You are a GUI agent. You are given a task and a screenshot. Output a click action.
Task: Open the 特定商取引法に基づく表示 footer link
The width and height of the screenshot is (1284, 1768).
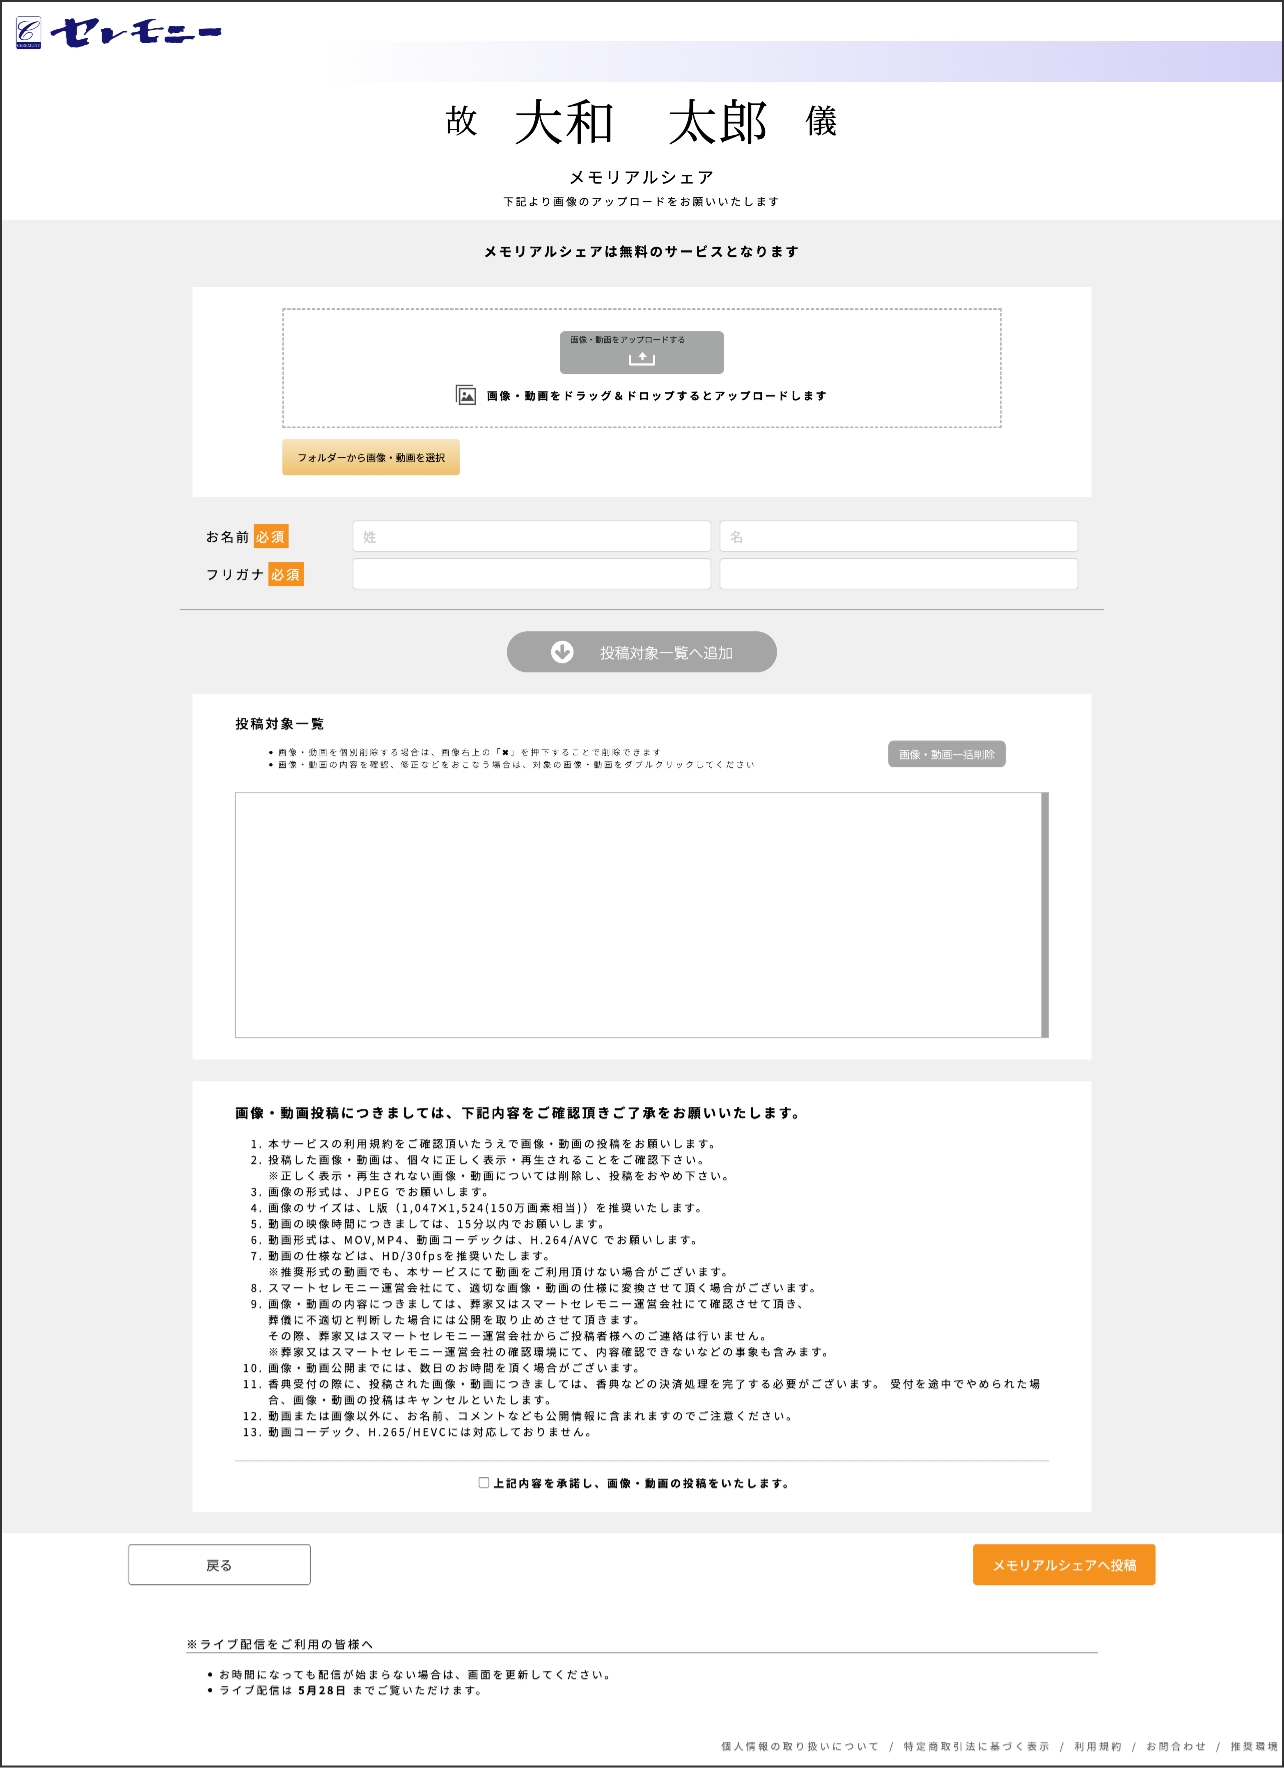pos(976,1746)
